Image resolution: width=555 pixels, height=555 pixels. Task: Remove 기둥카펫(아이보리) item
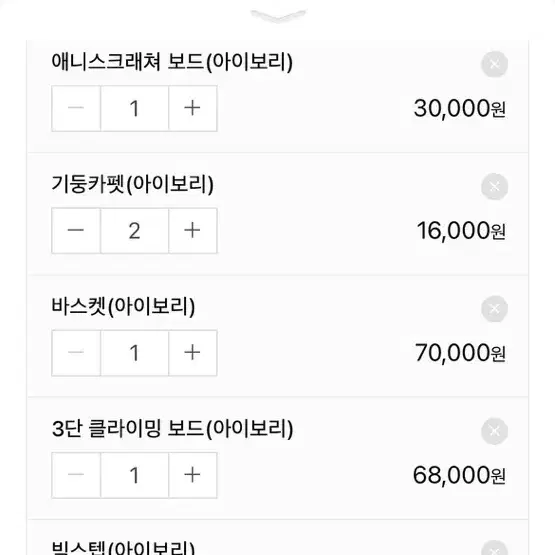[494, 187]
